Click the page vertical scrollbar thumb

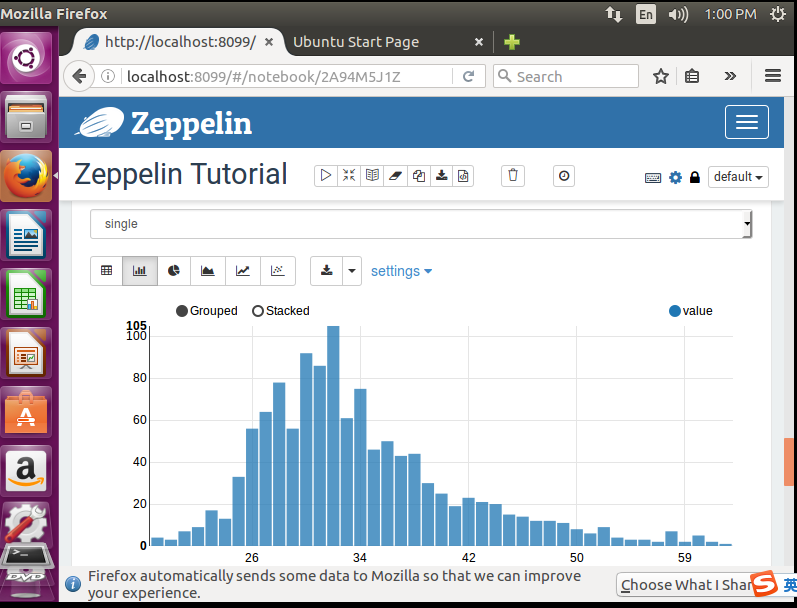pyautogui.click(x=789, y=462)
